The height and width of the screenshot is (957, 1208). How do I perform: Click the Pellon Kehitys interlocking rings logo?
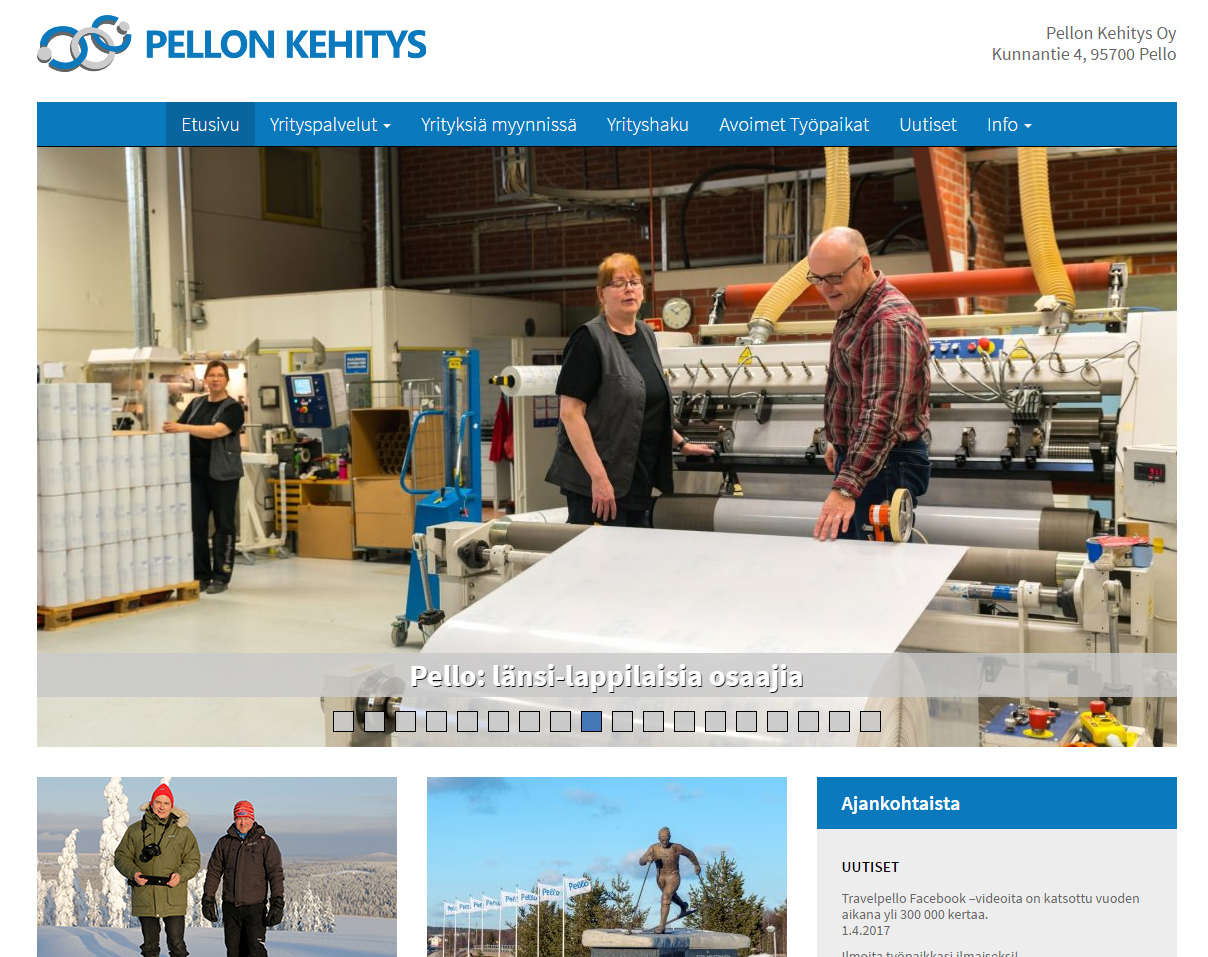[x=84, y=43]
